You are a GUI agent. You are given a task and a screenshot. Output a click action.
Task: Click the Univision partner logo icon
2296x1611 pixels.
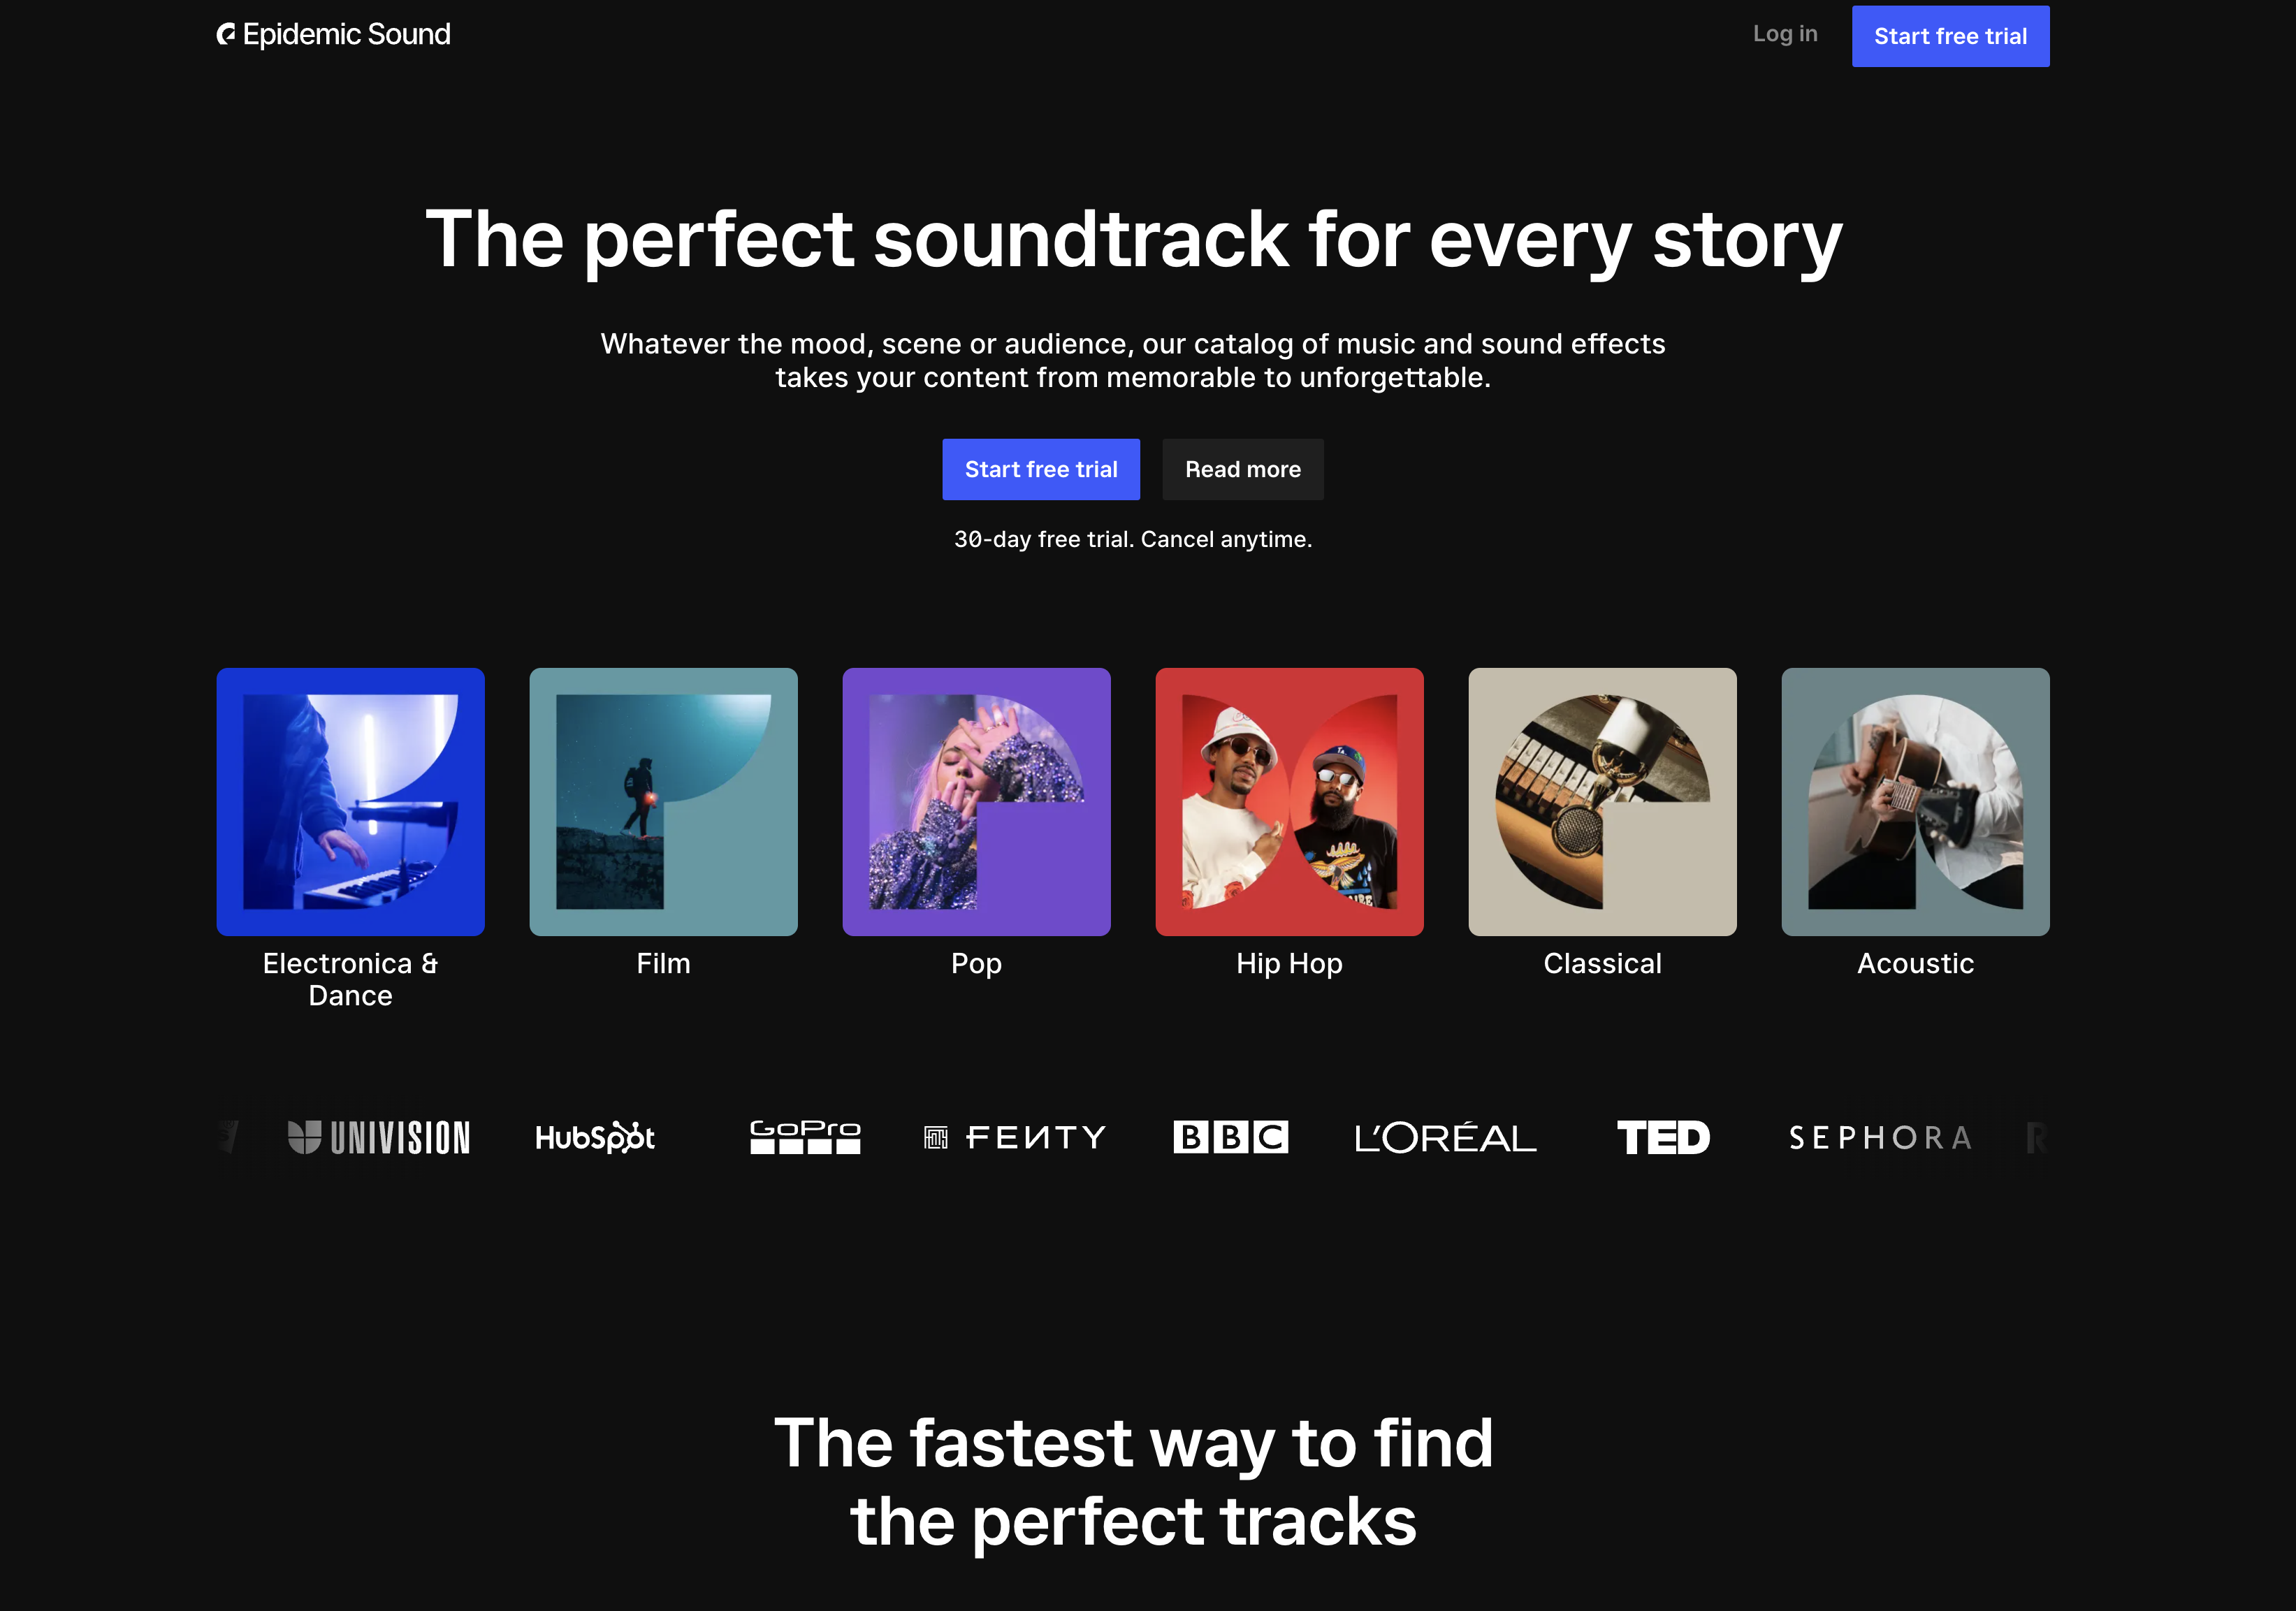coord(380,1137)
